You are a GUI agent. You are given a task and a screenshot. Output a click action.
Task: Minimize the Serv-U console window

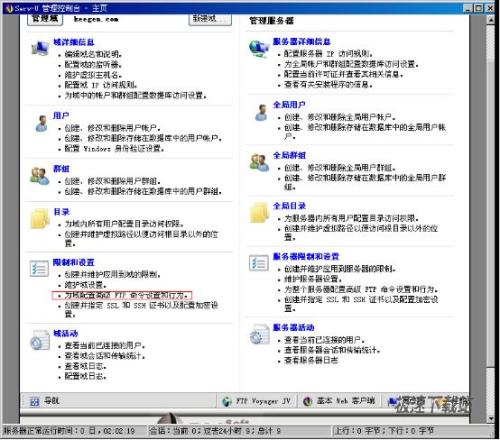[x=468, y=8]
